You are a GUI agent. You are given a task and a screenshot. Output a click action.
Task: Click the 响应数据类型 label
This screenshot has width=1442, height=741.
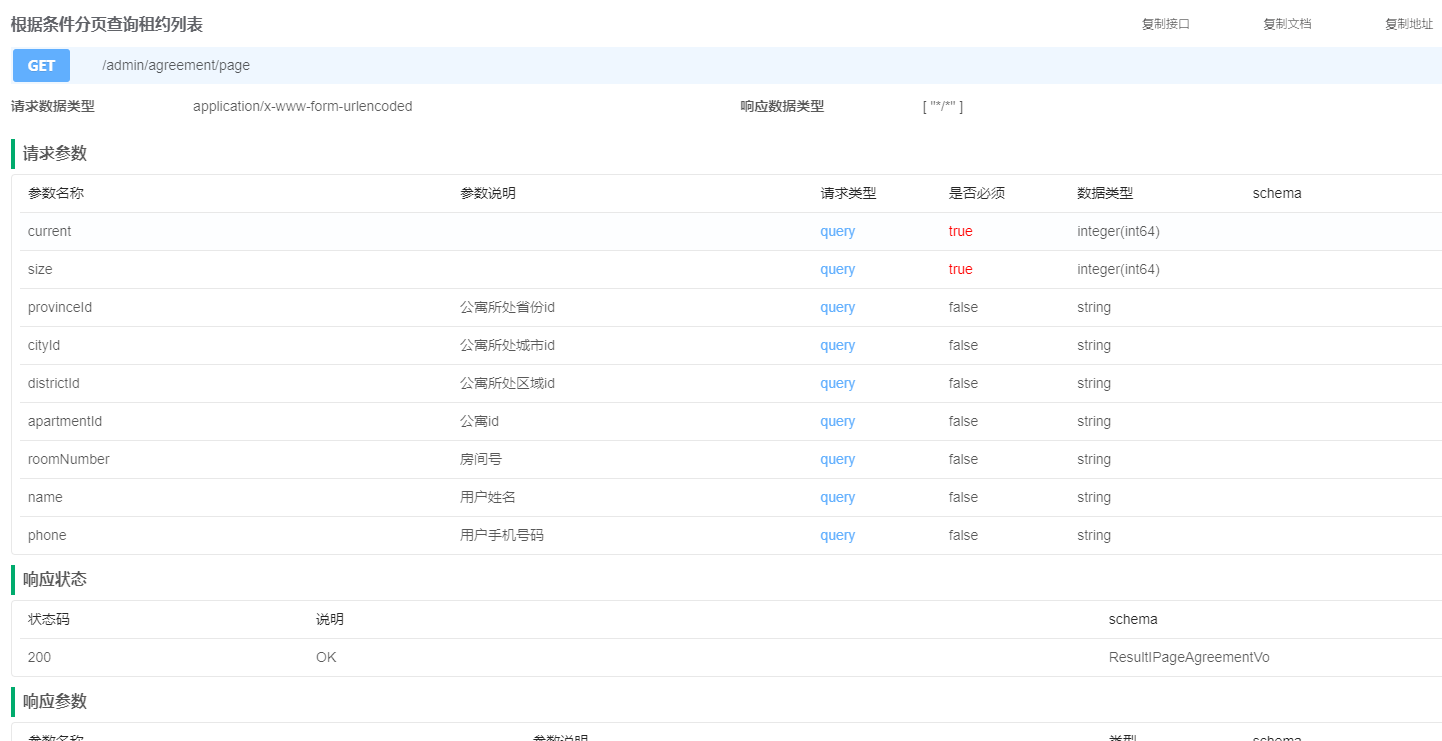point(783,106)
